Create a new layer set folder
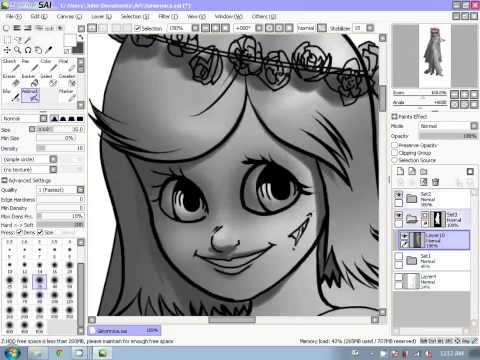 pos(424,171)
